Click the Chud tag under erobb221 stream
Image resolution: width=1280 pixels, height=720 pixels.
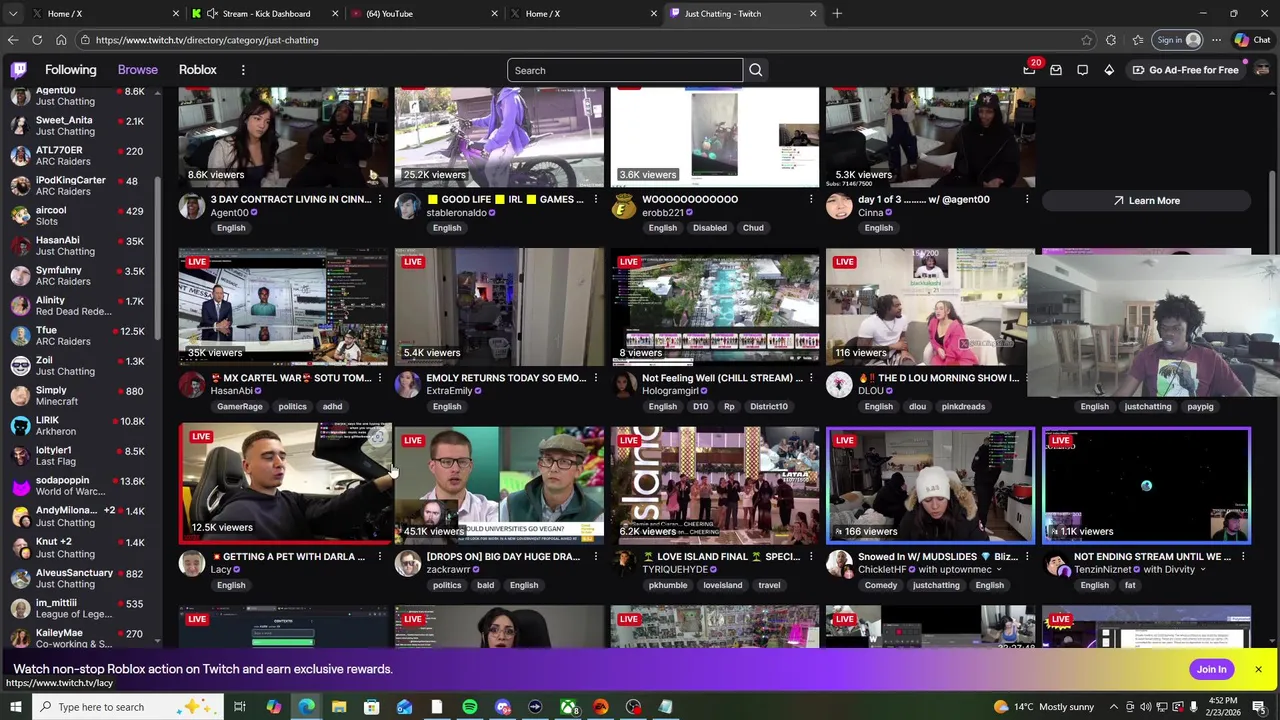(753, 228)
